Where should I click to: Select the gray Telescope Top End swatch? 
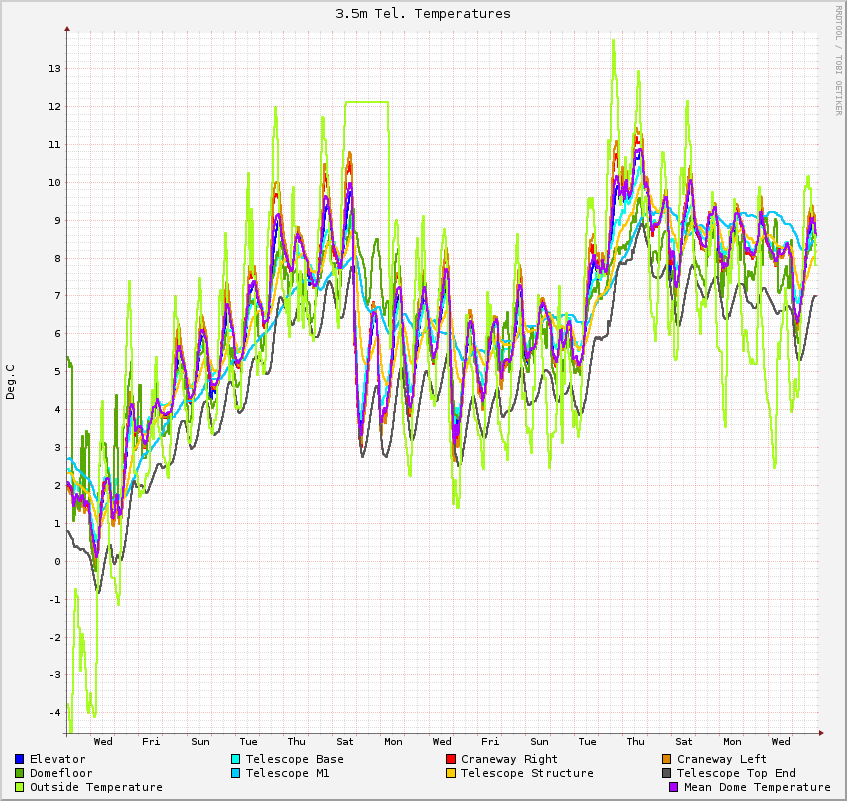667,773
